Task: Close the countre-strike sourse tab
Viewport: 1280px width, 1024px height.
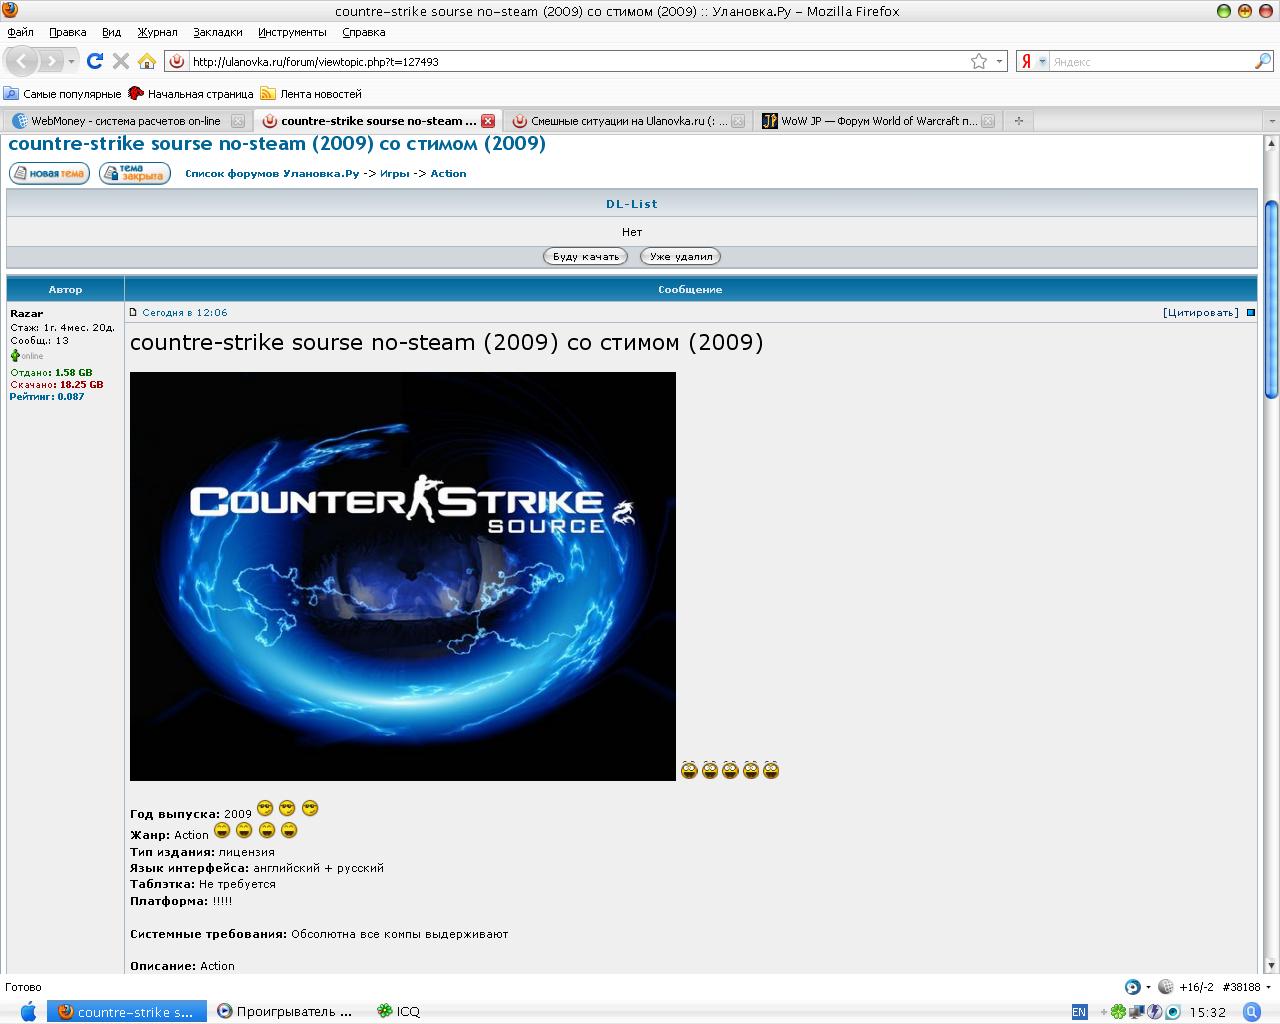Action: click(488, 121)
